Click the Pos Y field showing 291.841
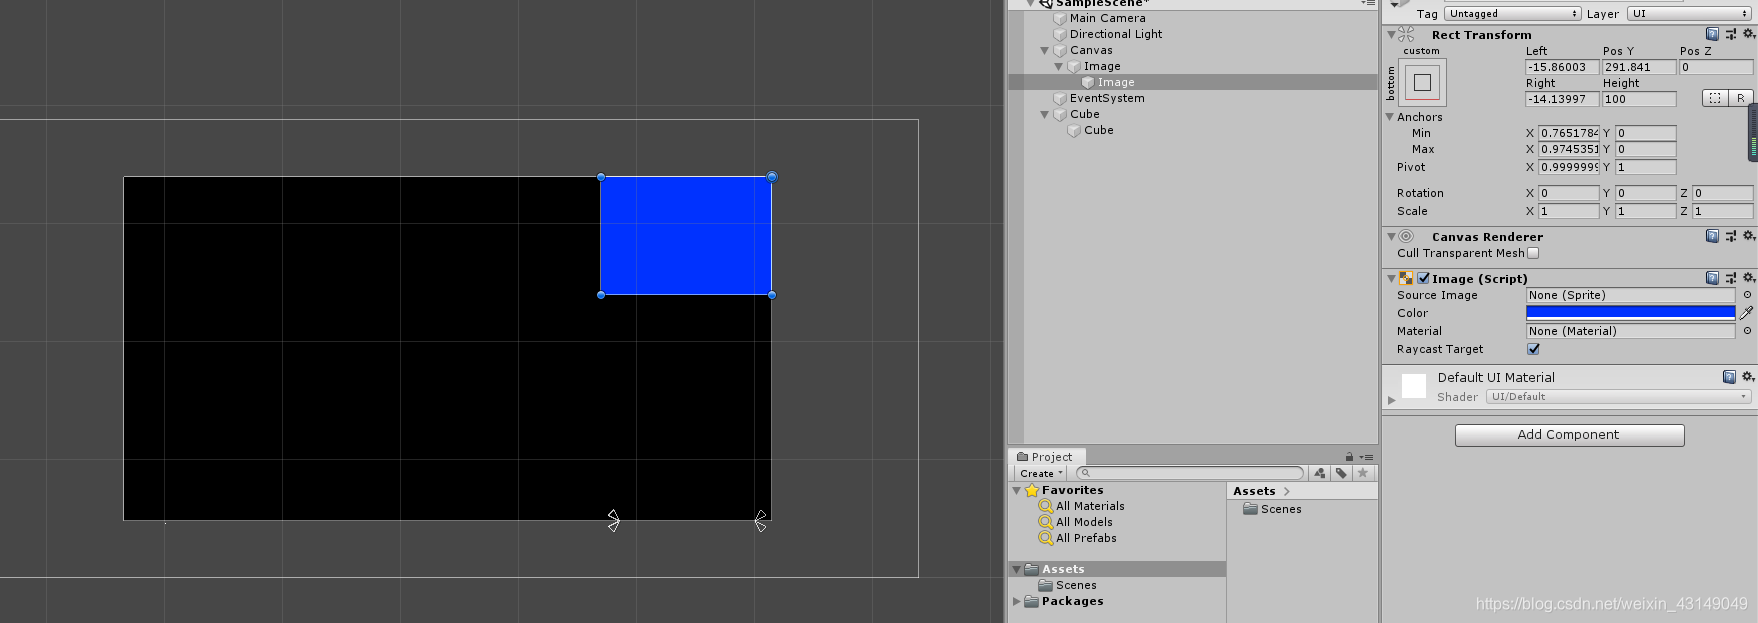 (x=1639, y=67)
